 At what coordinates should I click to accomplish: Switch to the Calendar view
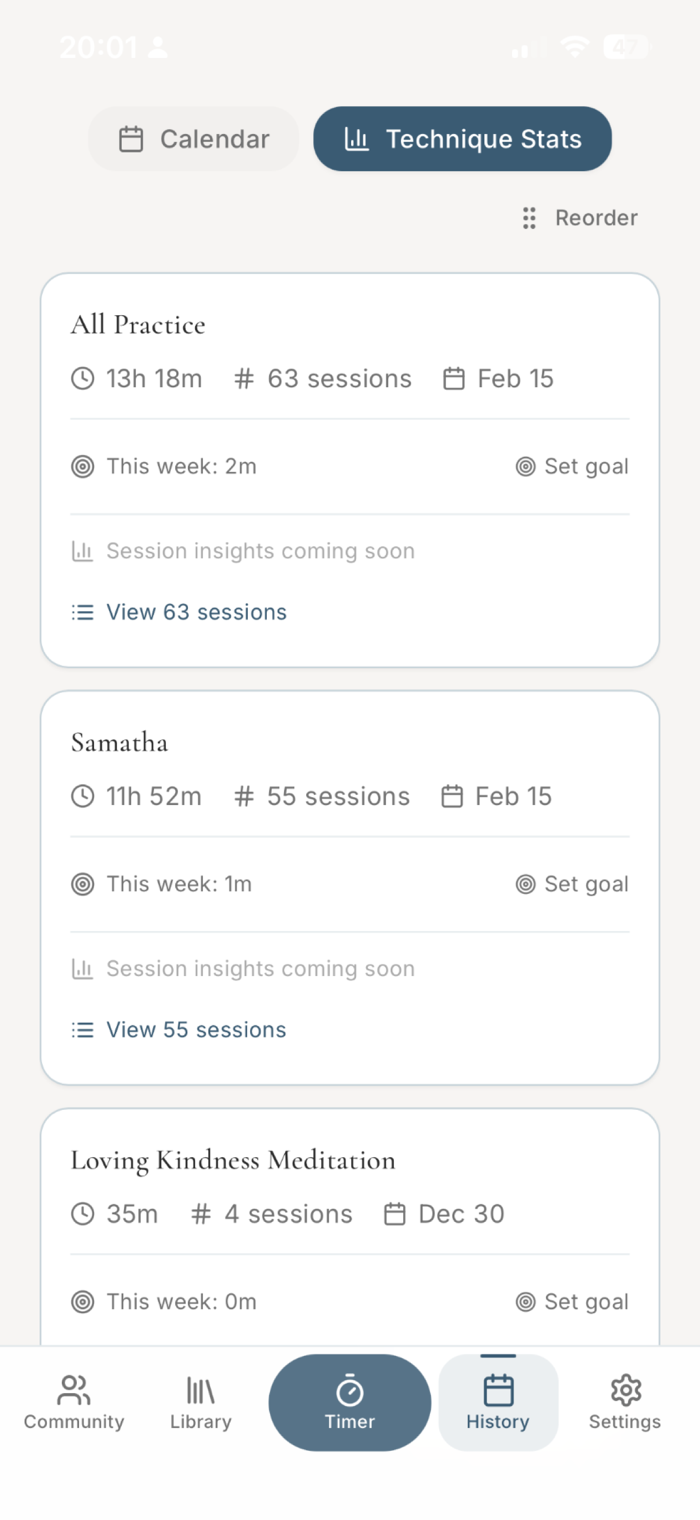pyautogui.click(x=194, y=139)
